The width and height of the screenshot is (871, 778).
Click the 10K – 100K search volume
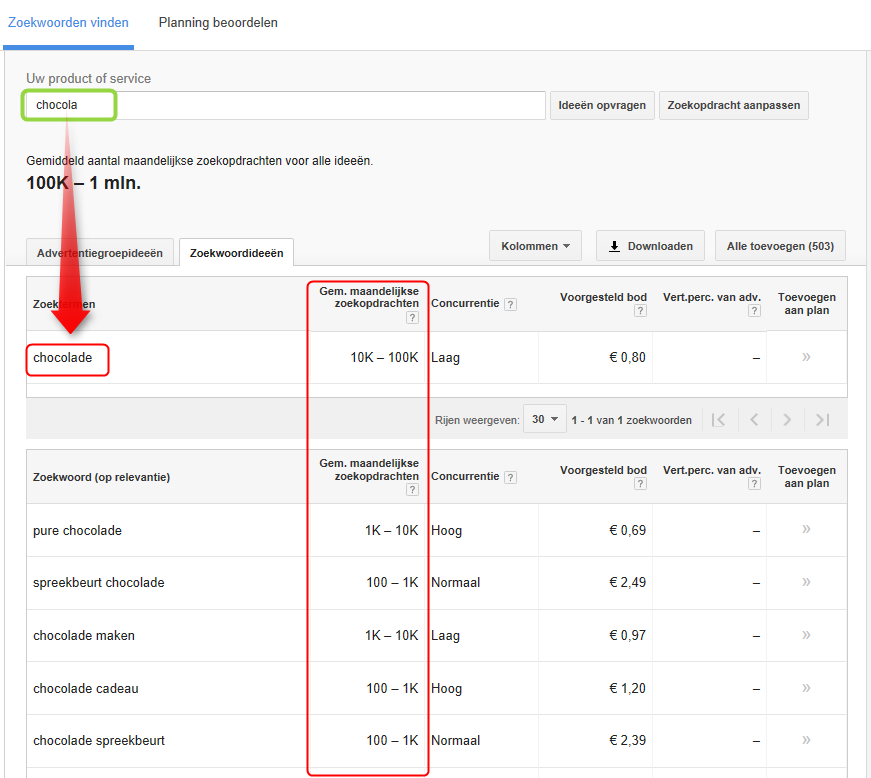[384, 357]
